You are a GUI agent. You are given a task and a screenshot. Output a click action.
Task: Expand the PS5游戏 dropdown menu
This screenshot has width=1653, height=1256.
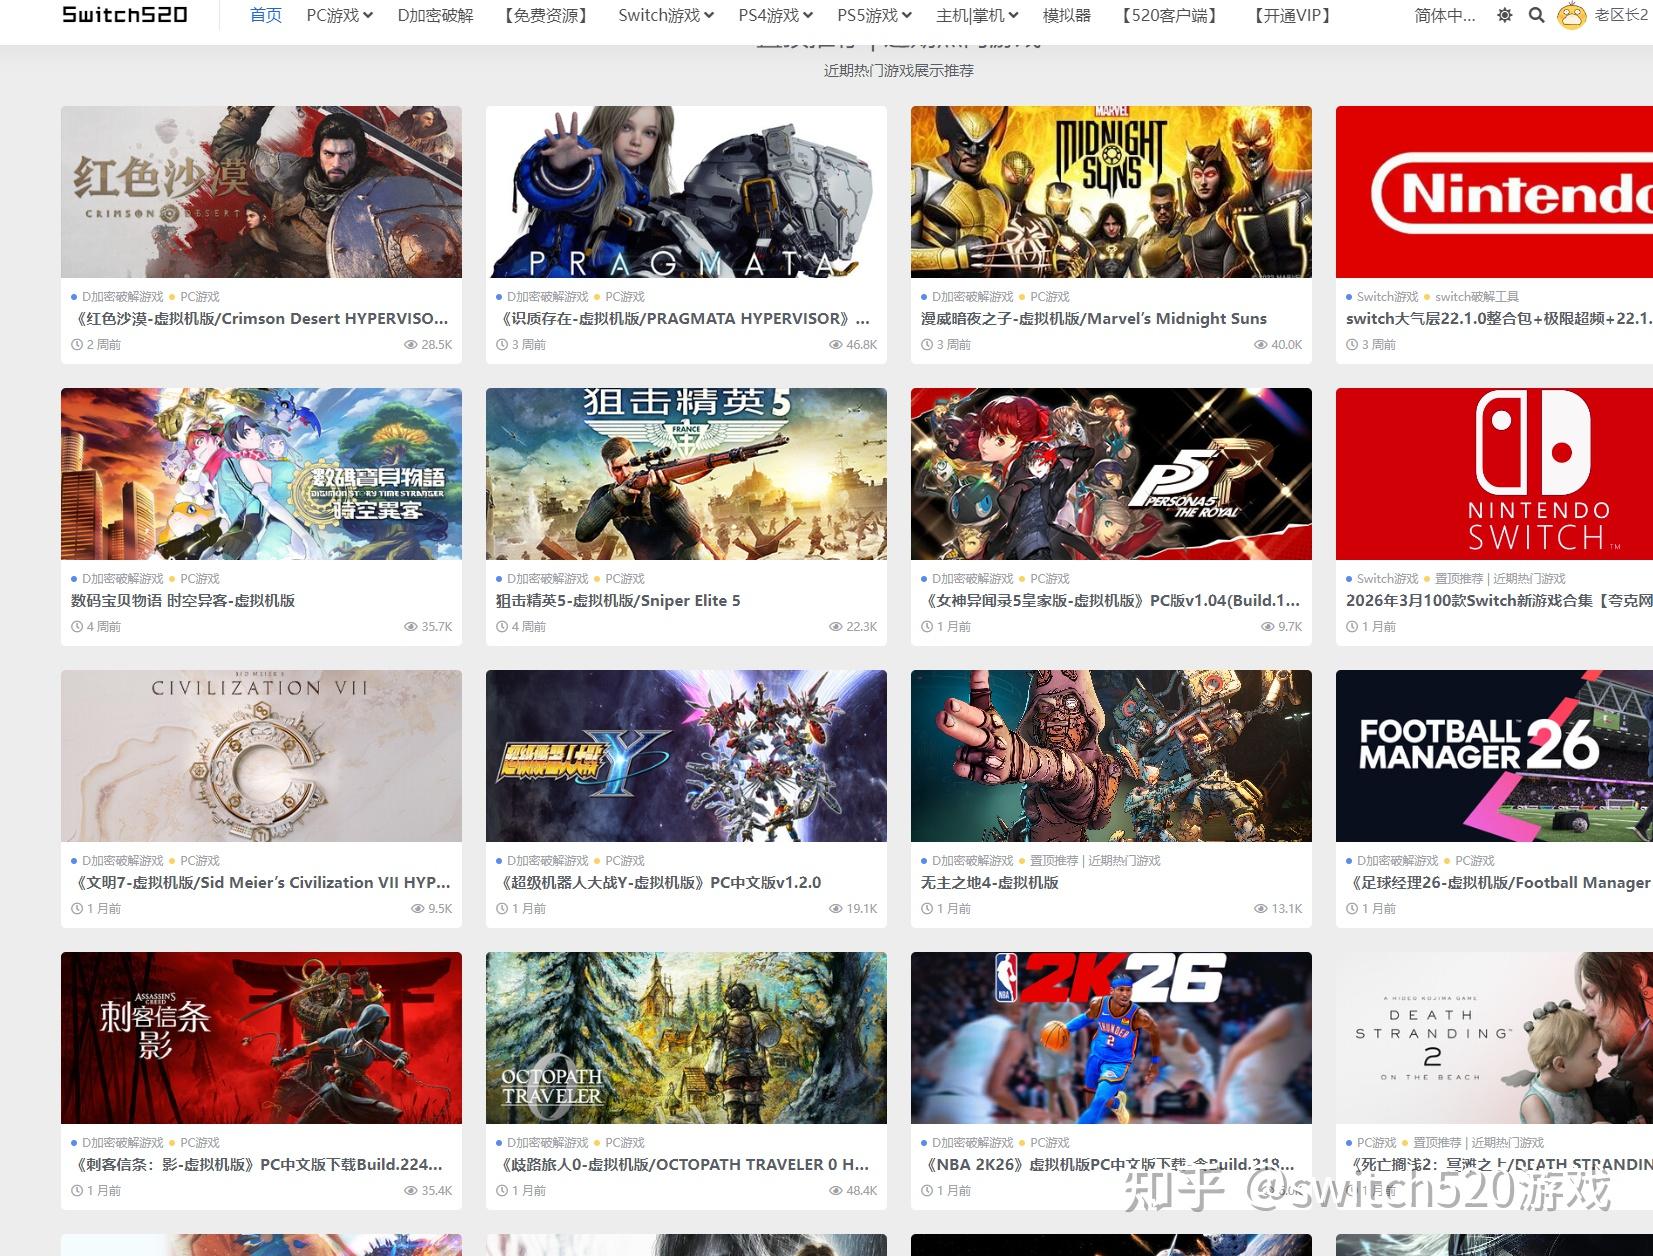(875, 15)
